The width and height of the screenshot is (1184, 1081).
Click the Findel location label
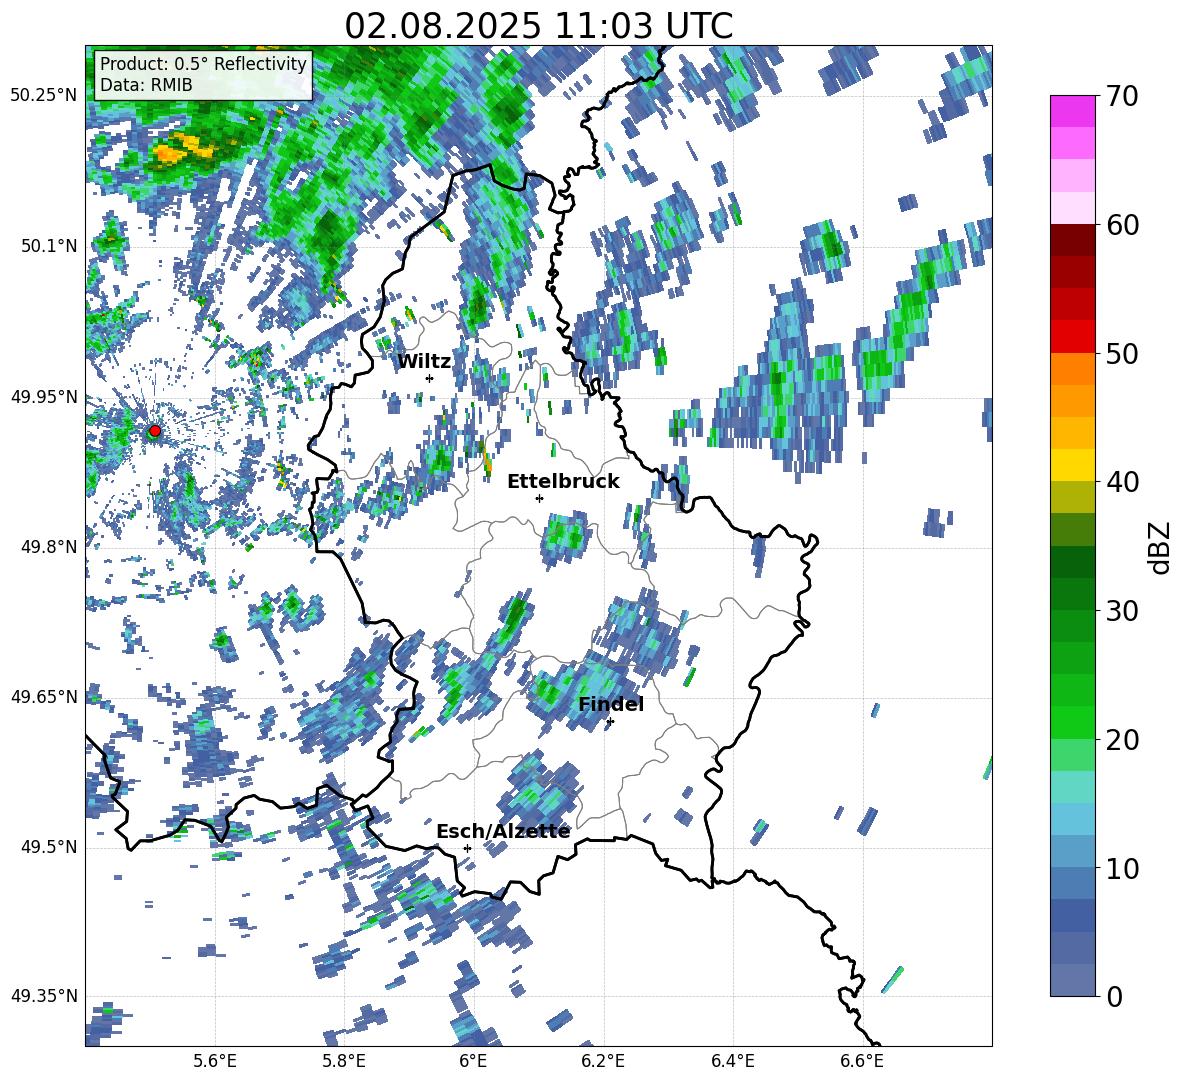click(611, 704)
